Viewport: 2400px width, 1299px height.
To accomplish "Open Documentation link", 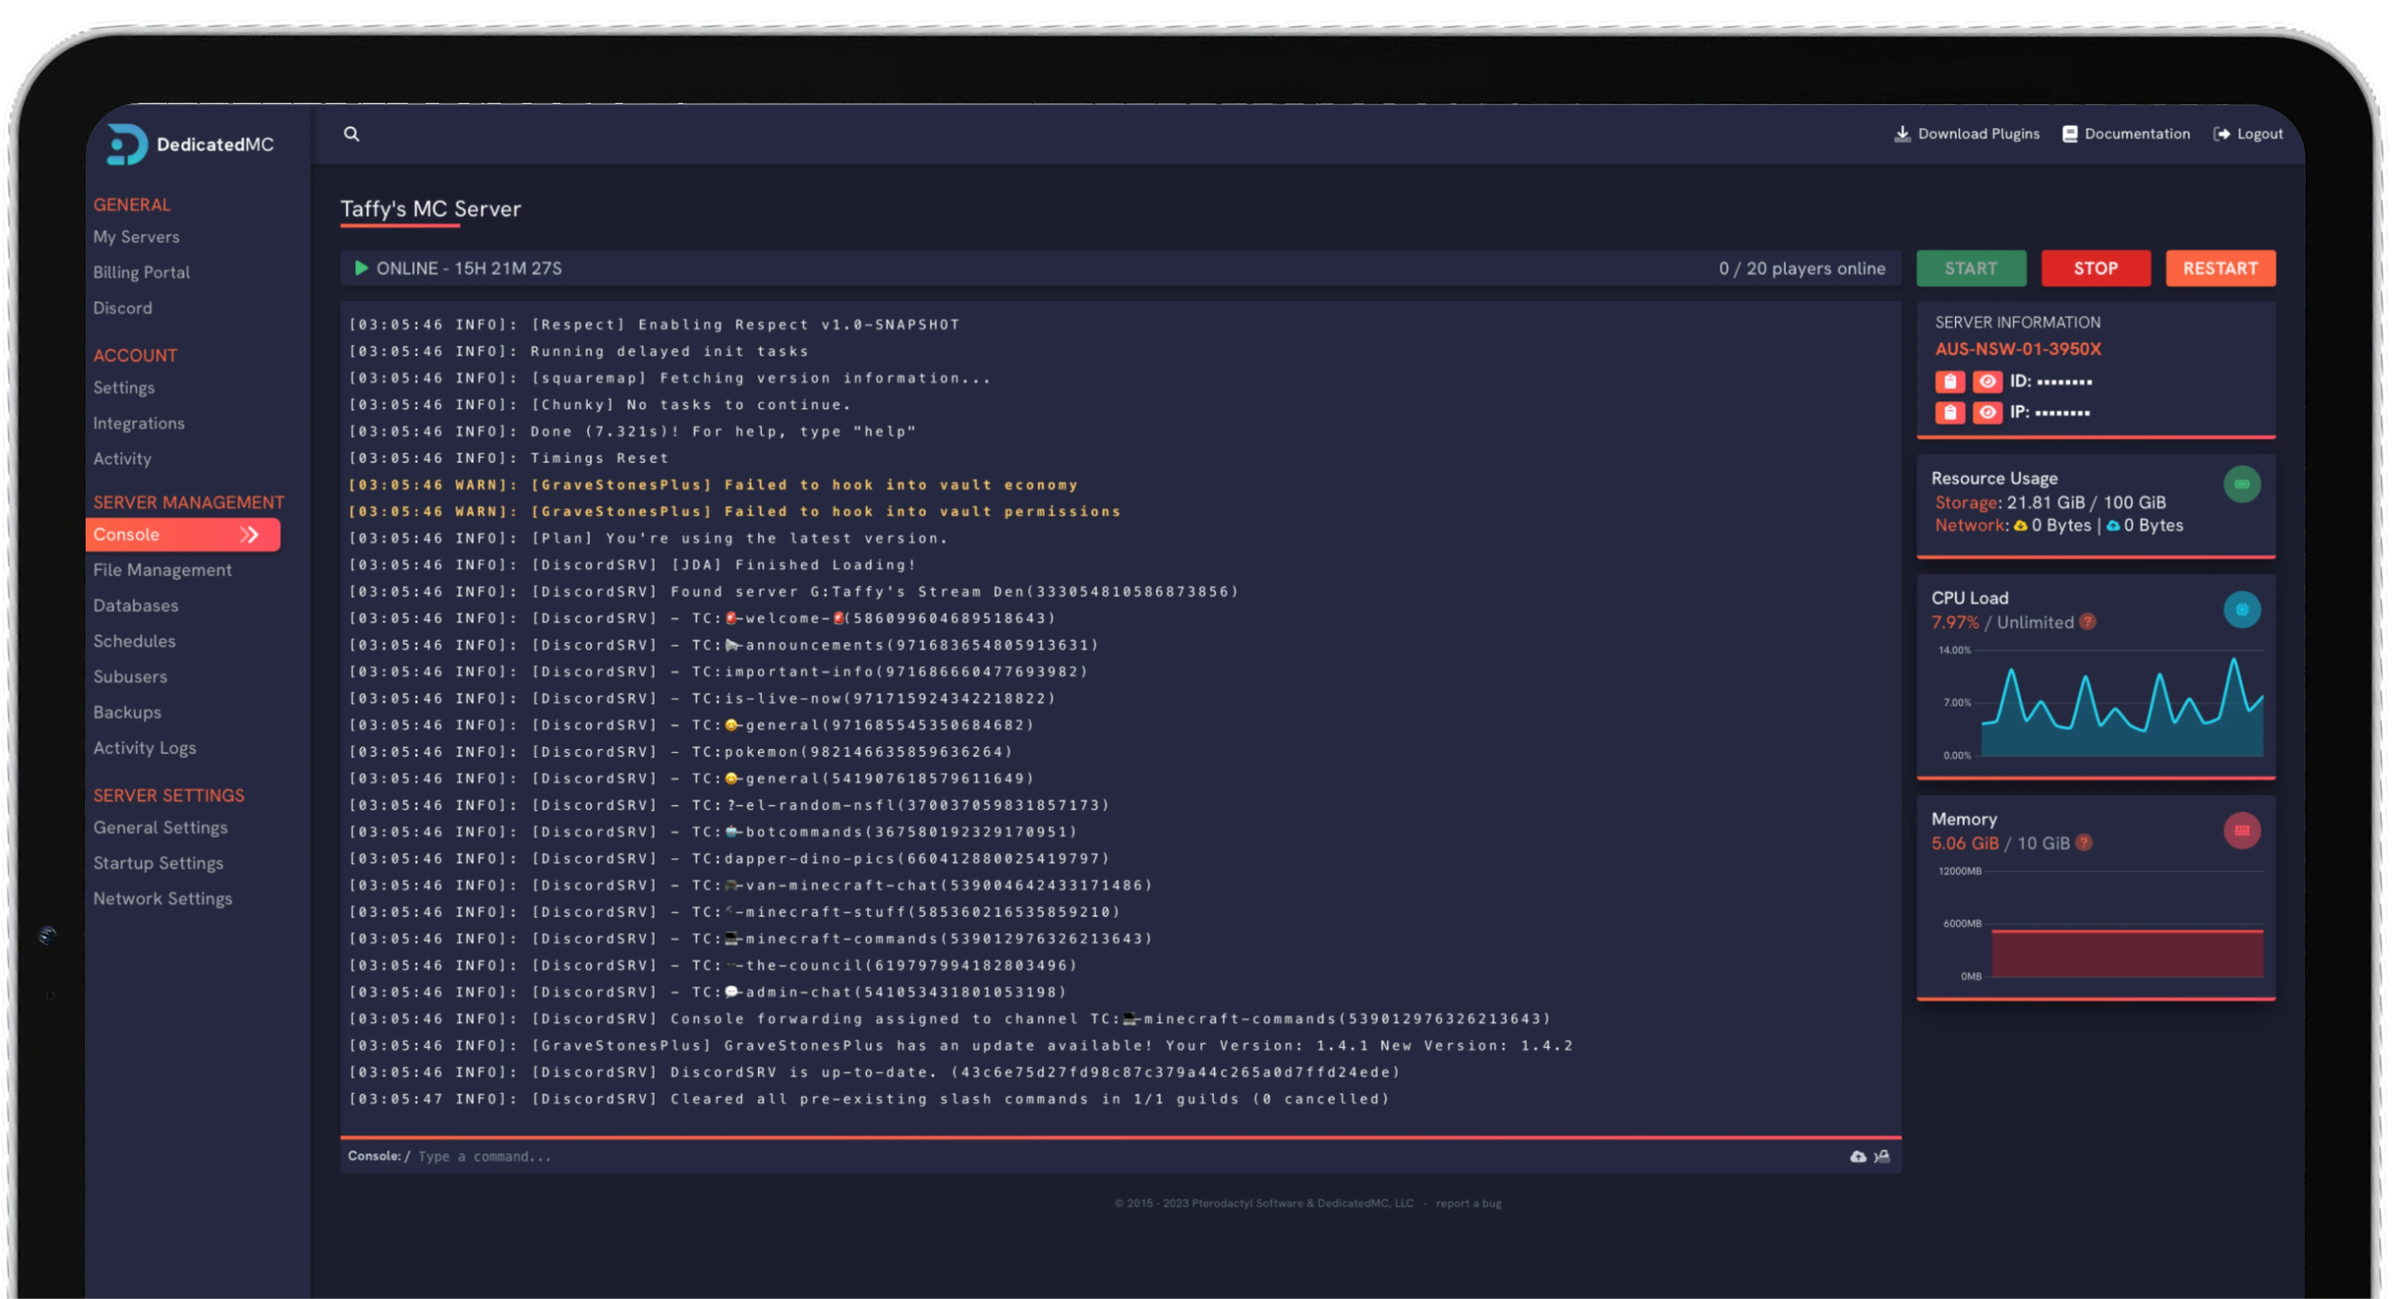I will (2126, 133).
